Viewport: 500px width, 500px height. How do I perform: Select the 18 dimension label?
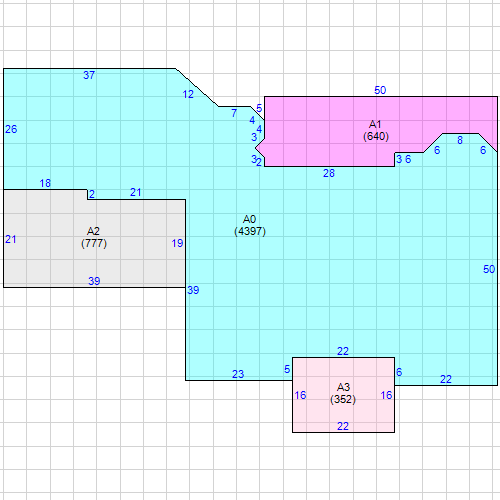pos(45,183)
